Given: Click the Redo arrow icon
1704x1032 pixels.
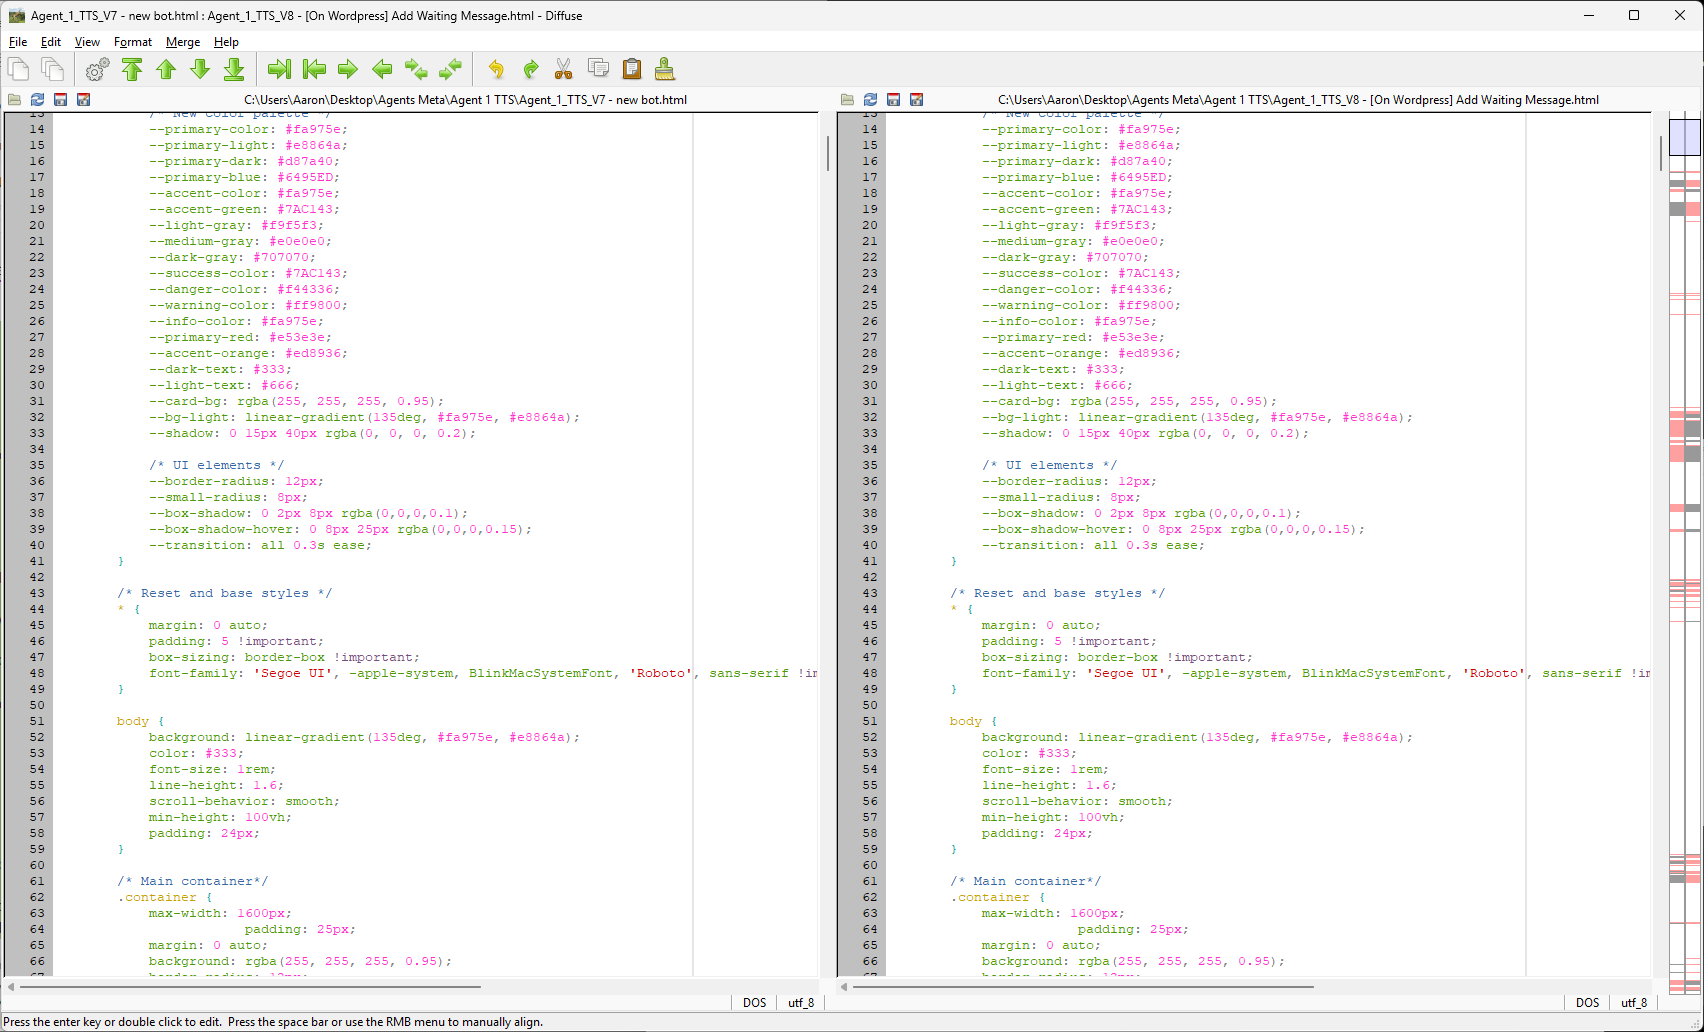Looking at the screenshot, I should (530, 69).
